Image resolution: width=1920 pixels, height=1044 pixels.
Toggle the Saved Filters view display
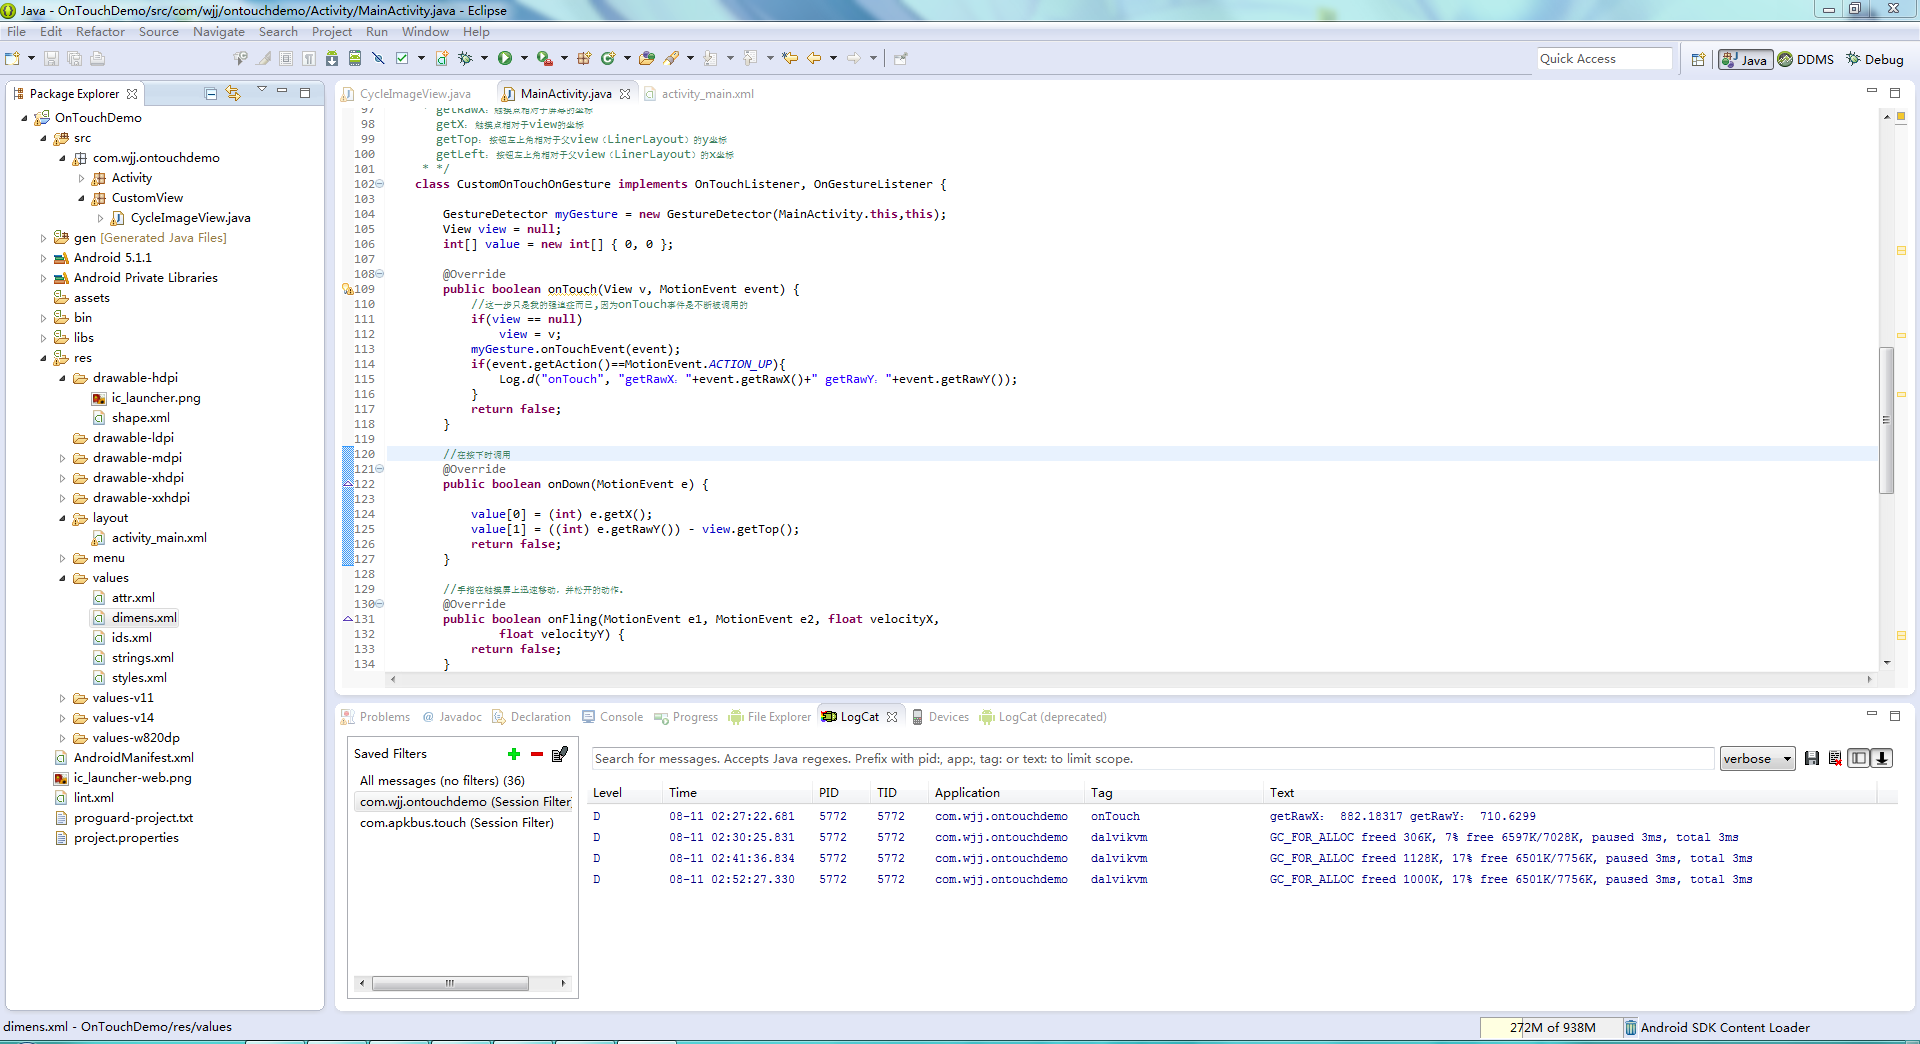point(1858,759)
